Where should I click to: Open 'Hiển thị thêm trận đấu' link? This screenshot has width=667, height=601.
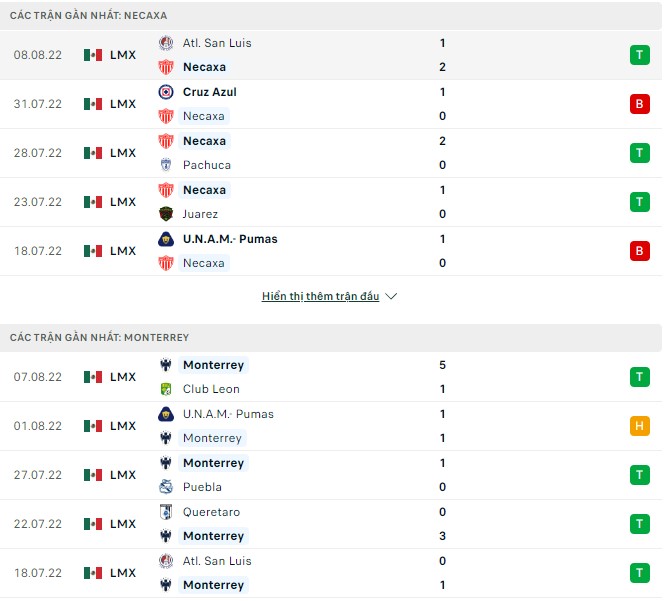[320, 297]
